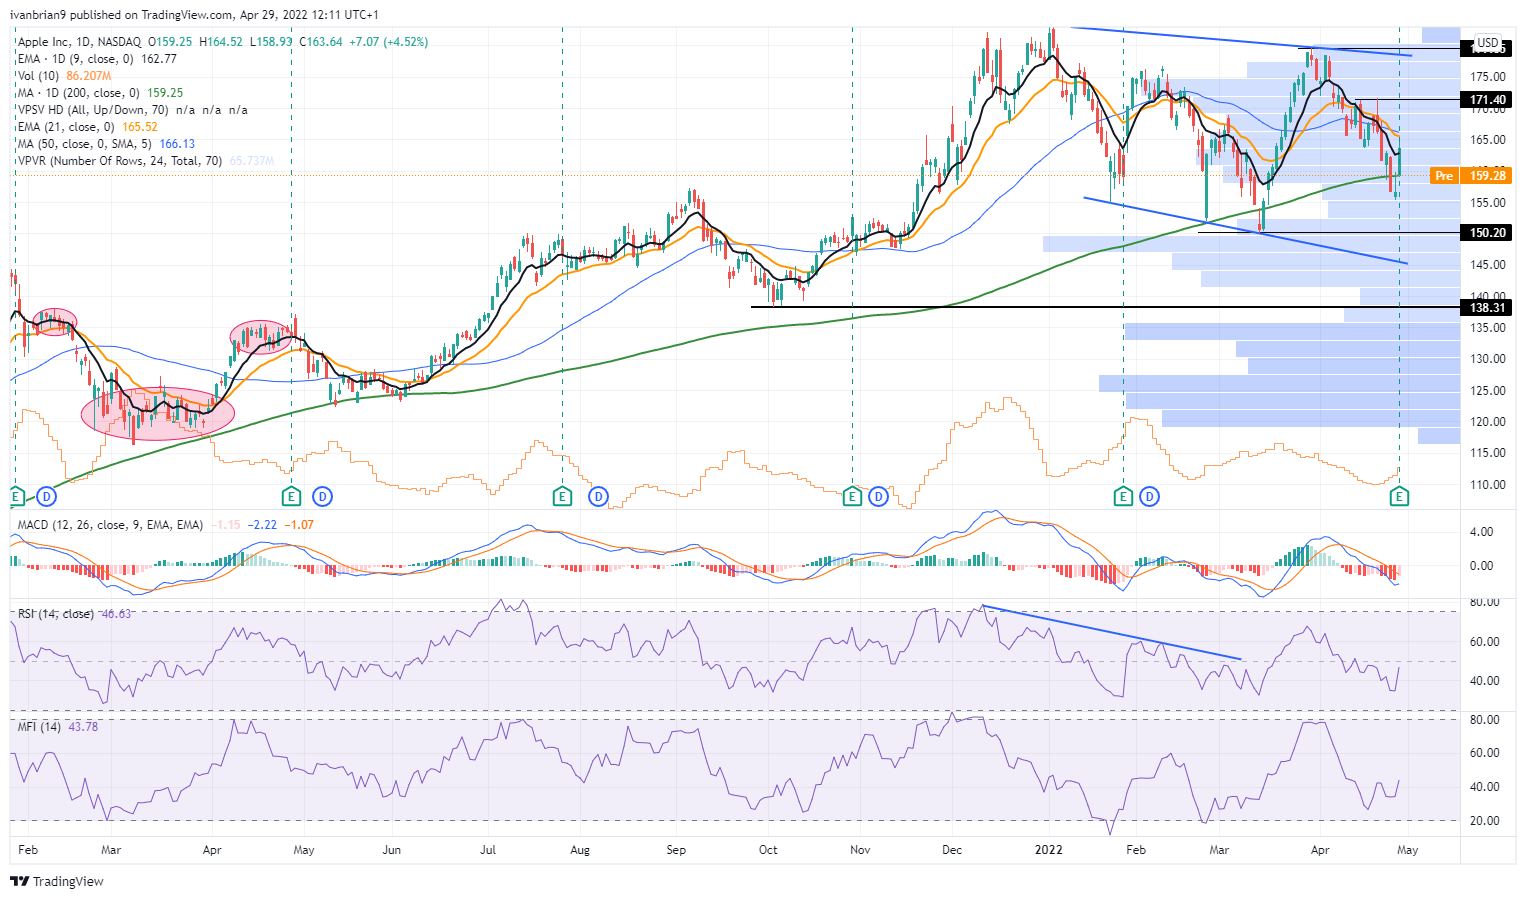Image resolution: width=1526 pixels, height=899 pixels.
Task: Show the dividend D marker in November 2021
Action: [878, 496]
